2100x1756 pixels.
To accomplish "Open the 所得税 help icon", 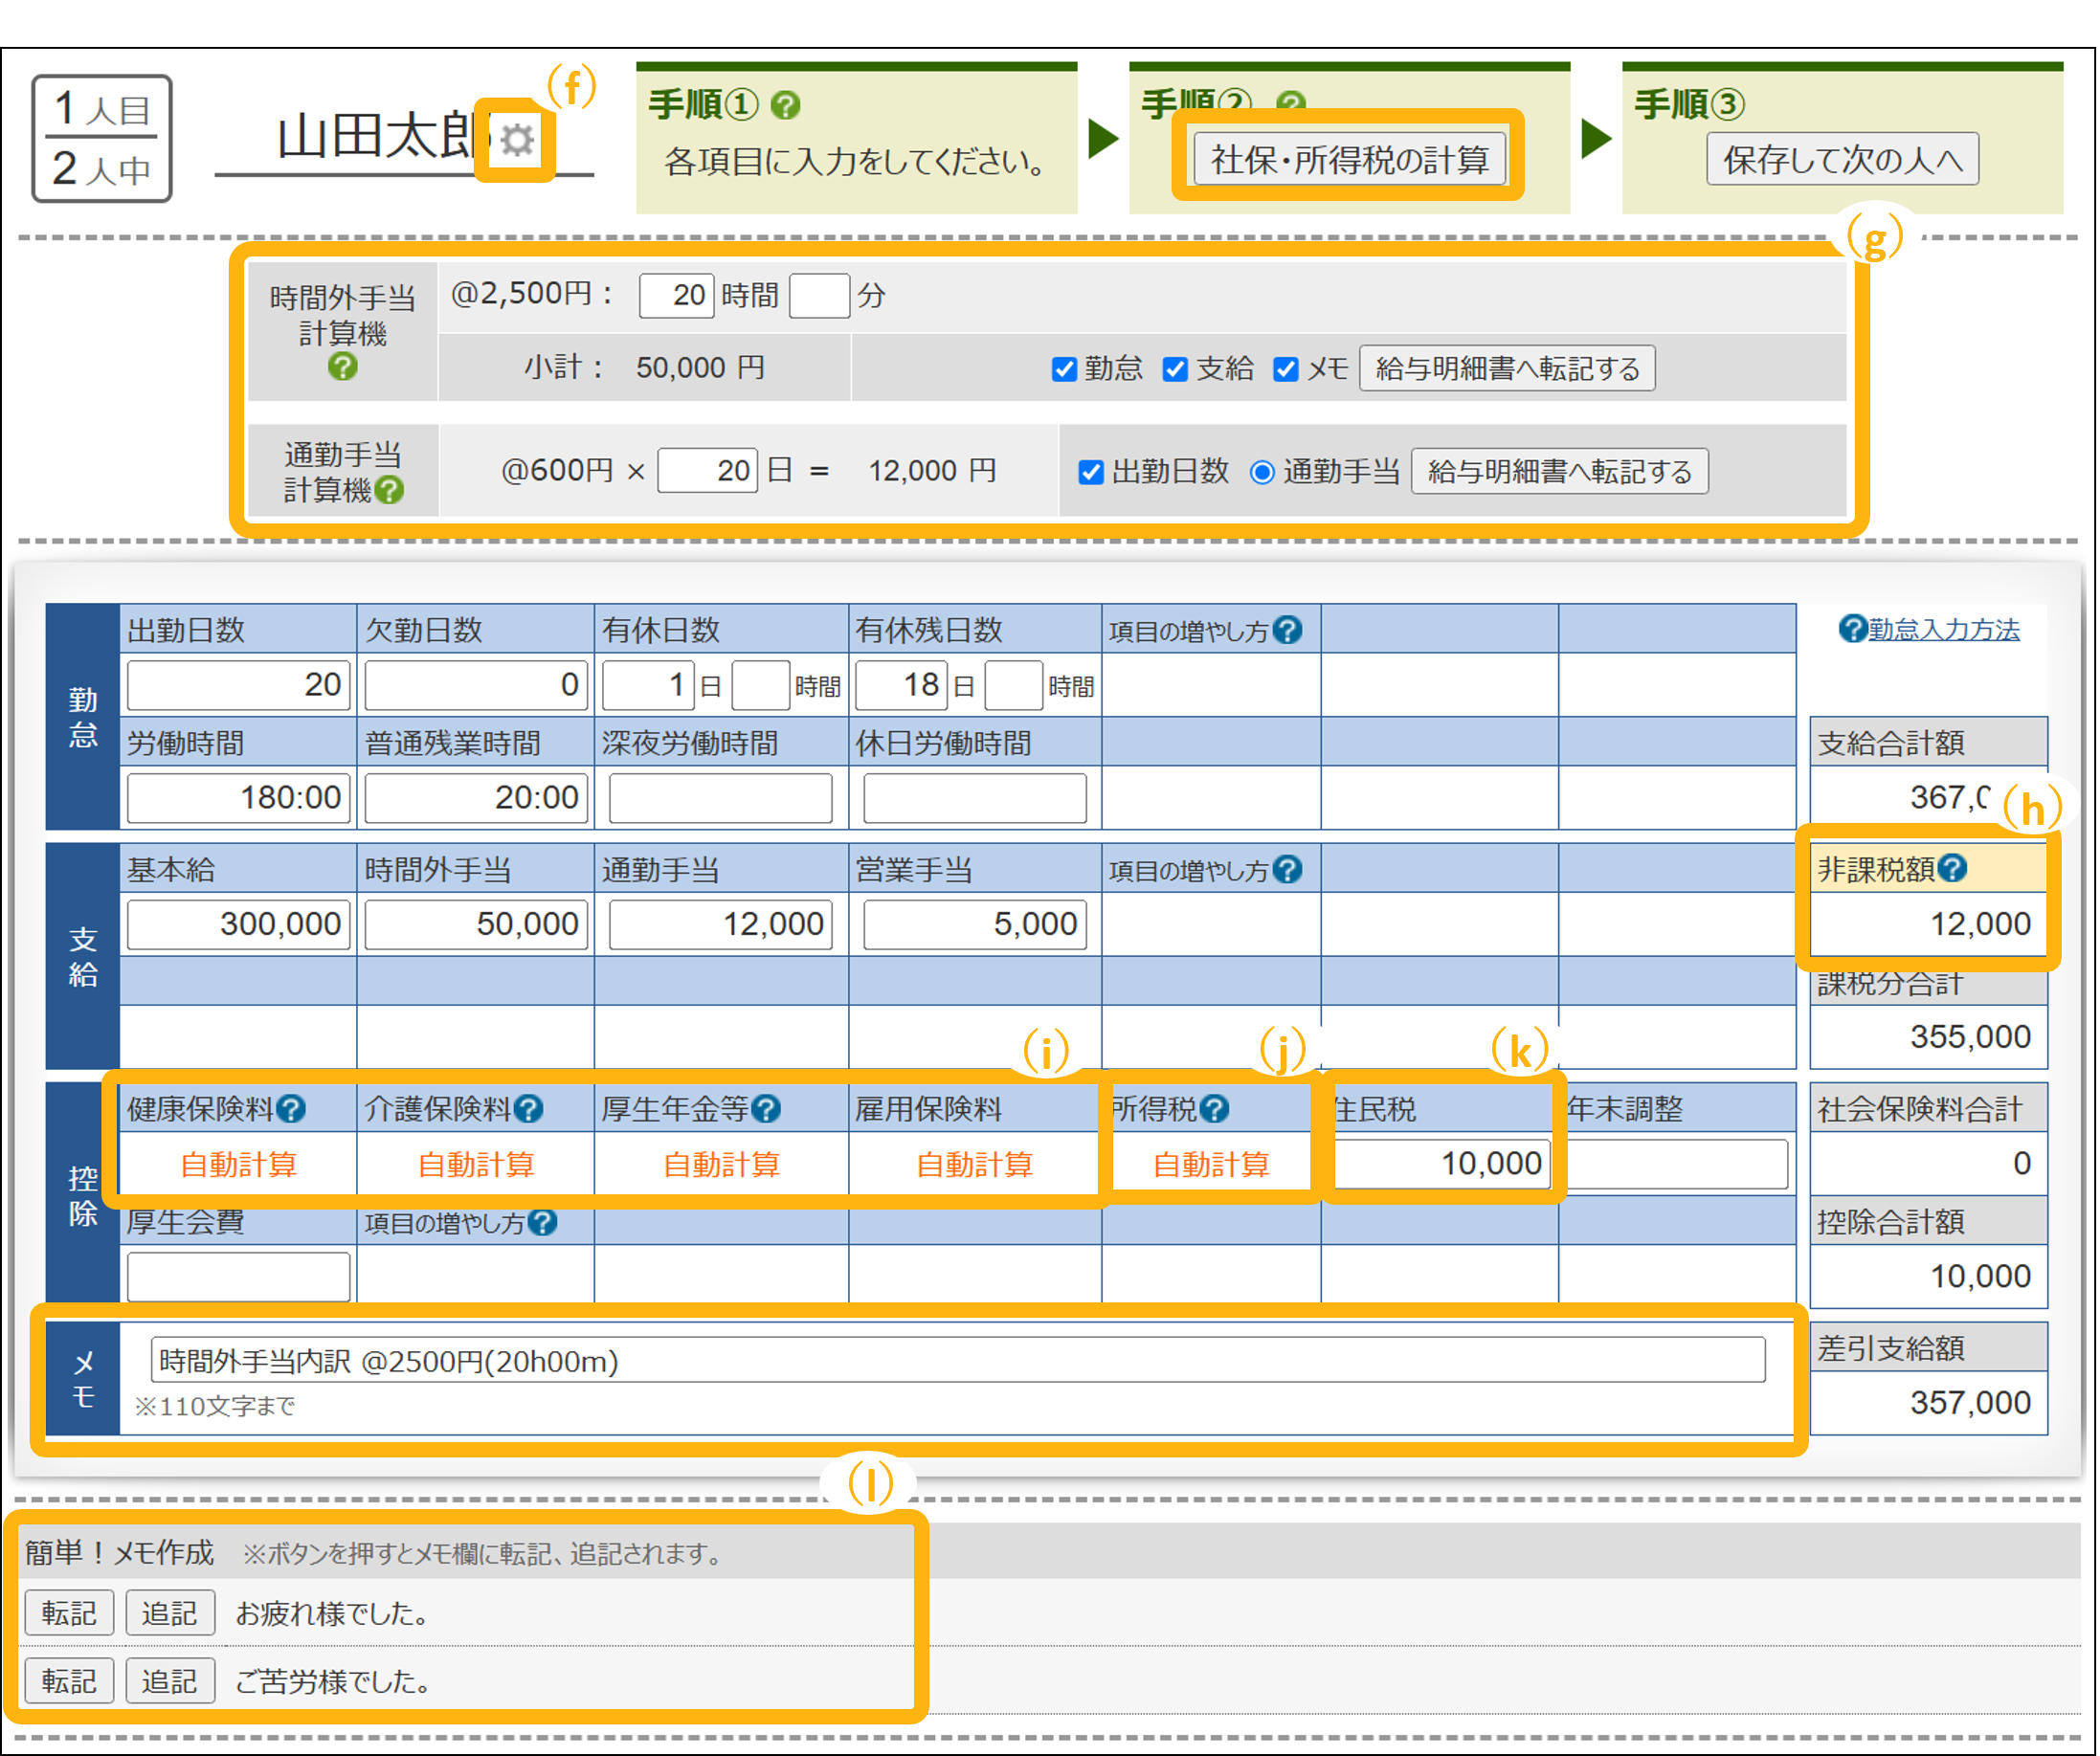I will click(1214, 1108).
